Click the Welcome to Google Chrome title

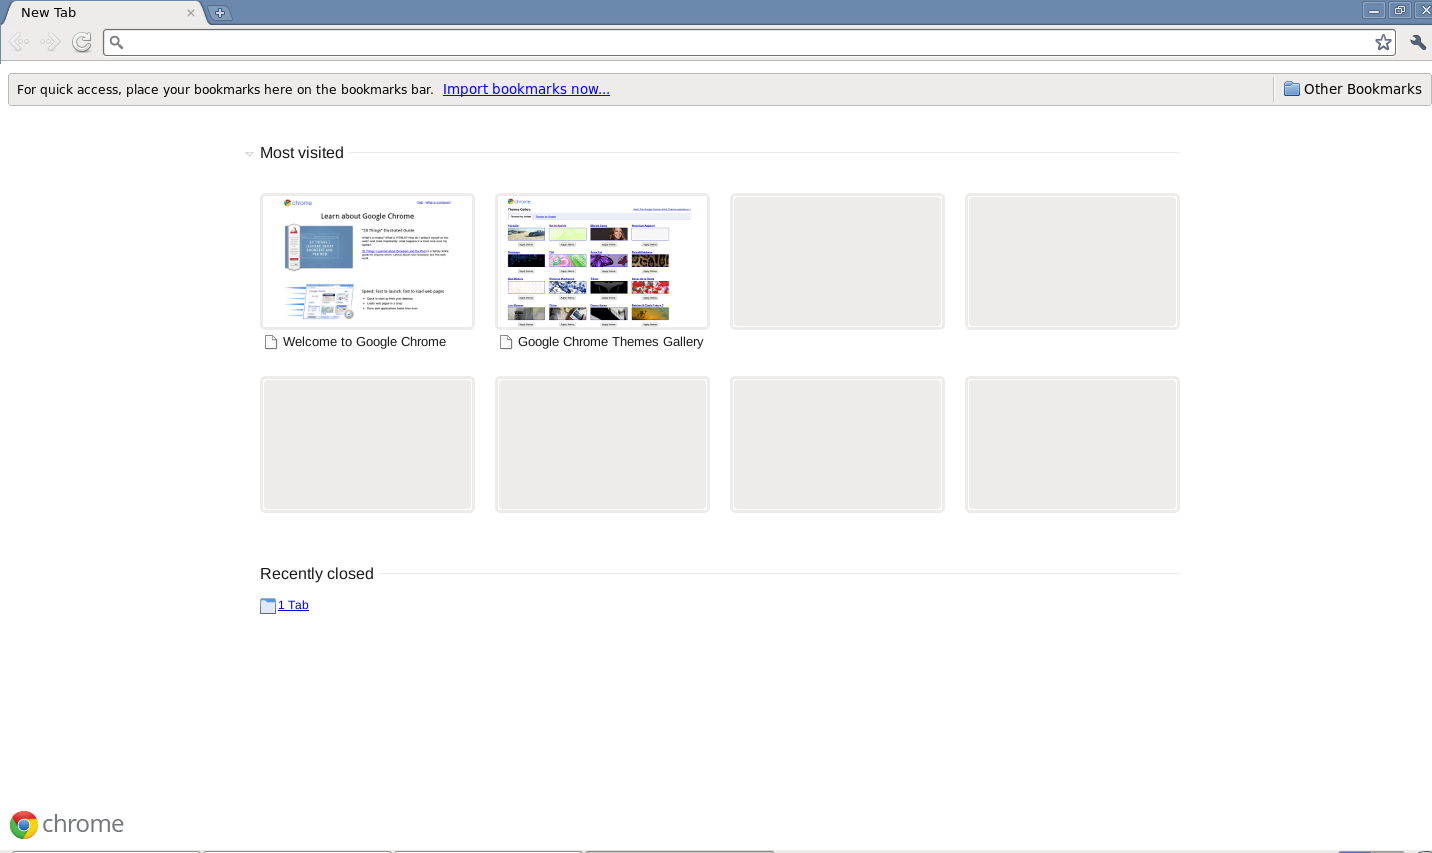point(364,342)
